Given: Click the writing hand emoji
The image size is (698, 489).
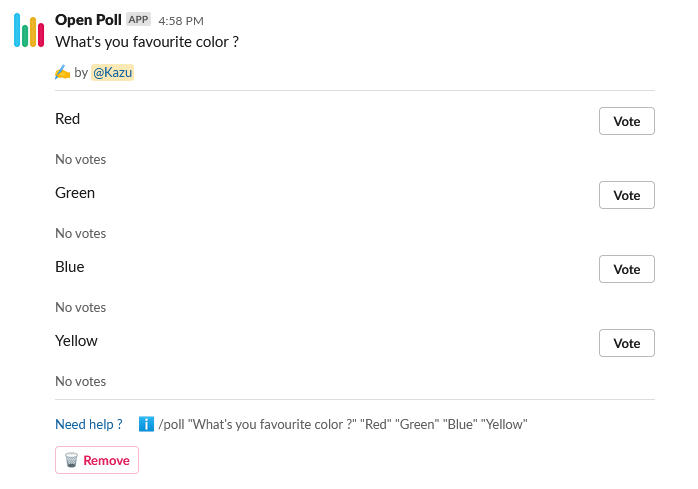Looking at the screenshot, I should (x=62, y=72).
